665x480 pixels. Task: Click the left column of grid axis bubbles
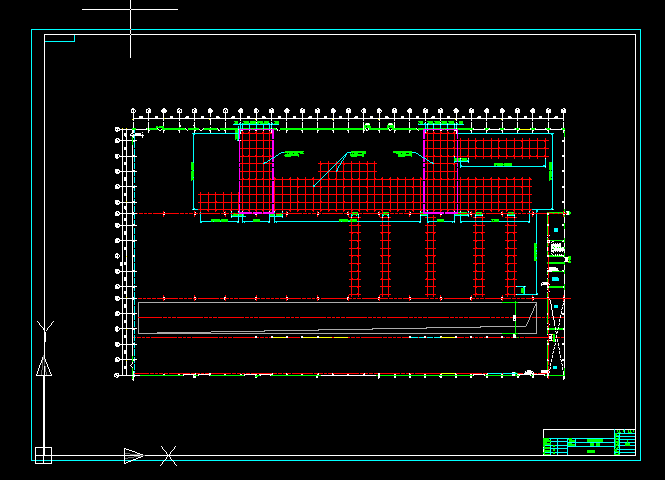[x=117, y=250]
